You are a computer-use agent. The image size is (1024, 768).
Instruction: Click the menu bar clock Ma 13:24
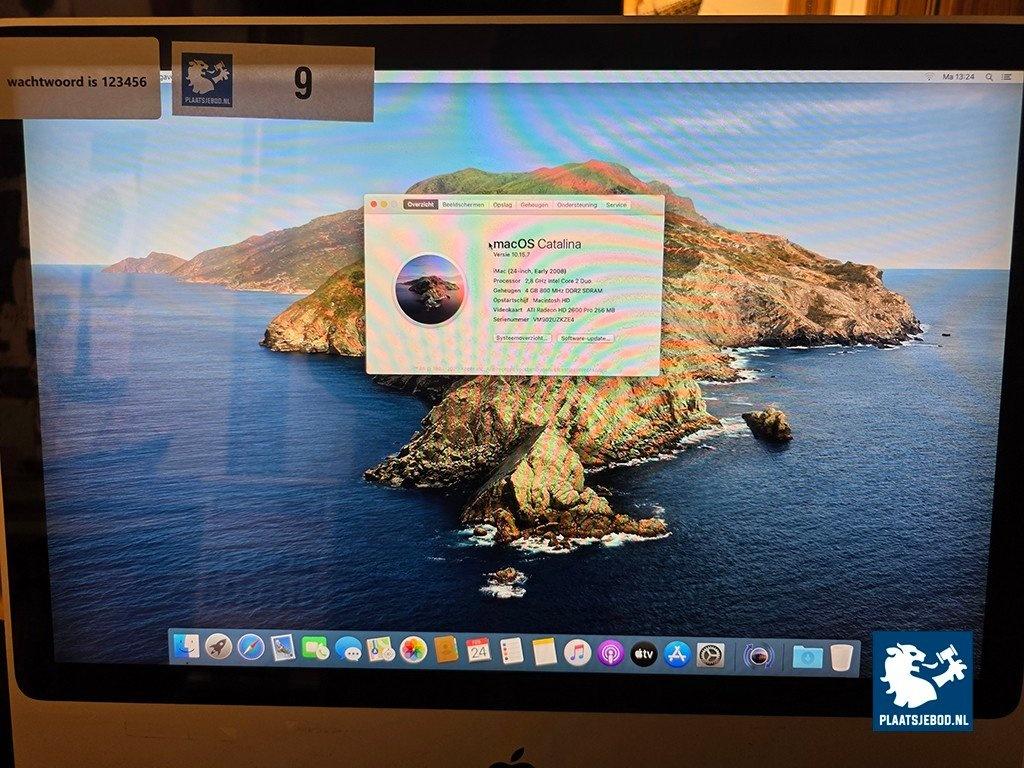[959, 77]
